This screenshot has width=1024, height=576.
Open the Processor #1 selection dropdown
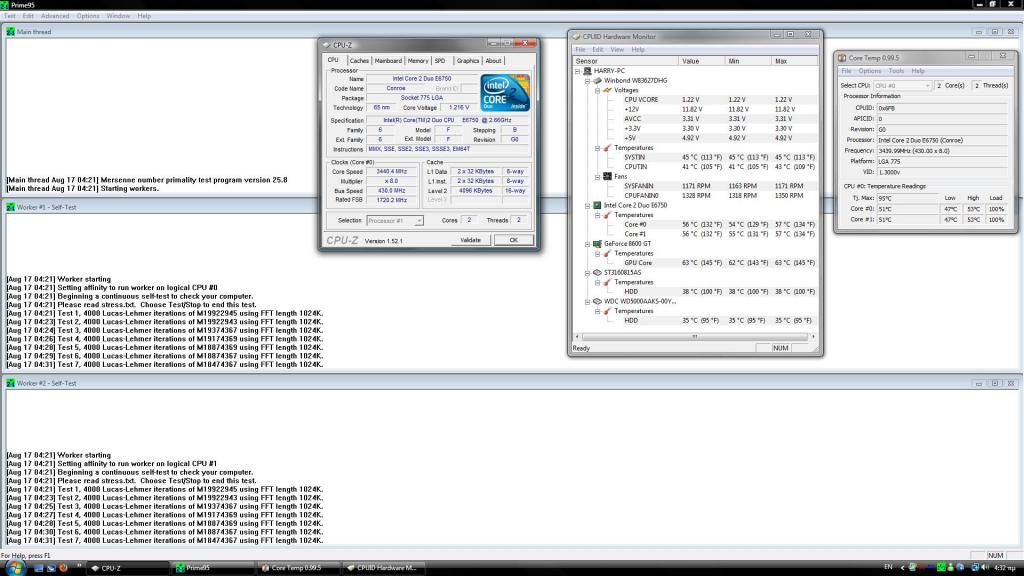[395, 220]
